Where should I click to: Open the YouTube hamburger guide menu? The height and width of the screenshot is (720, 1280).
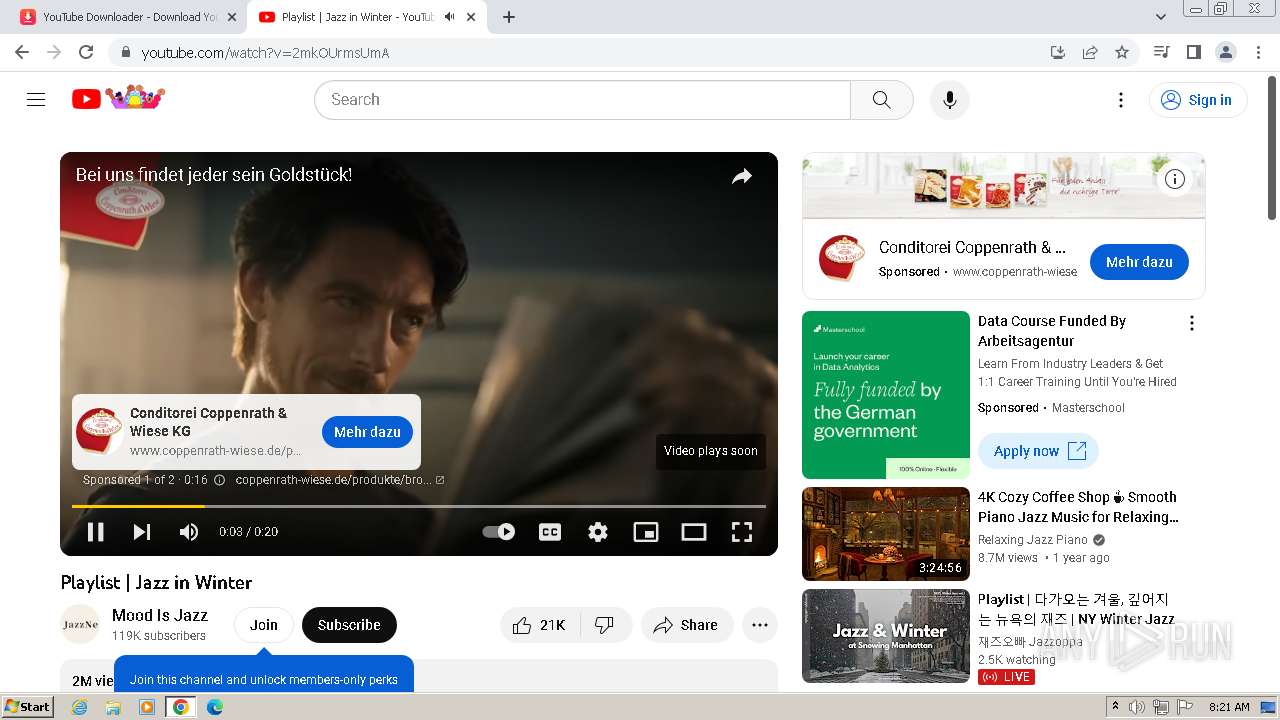pos(36,99)
